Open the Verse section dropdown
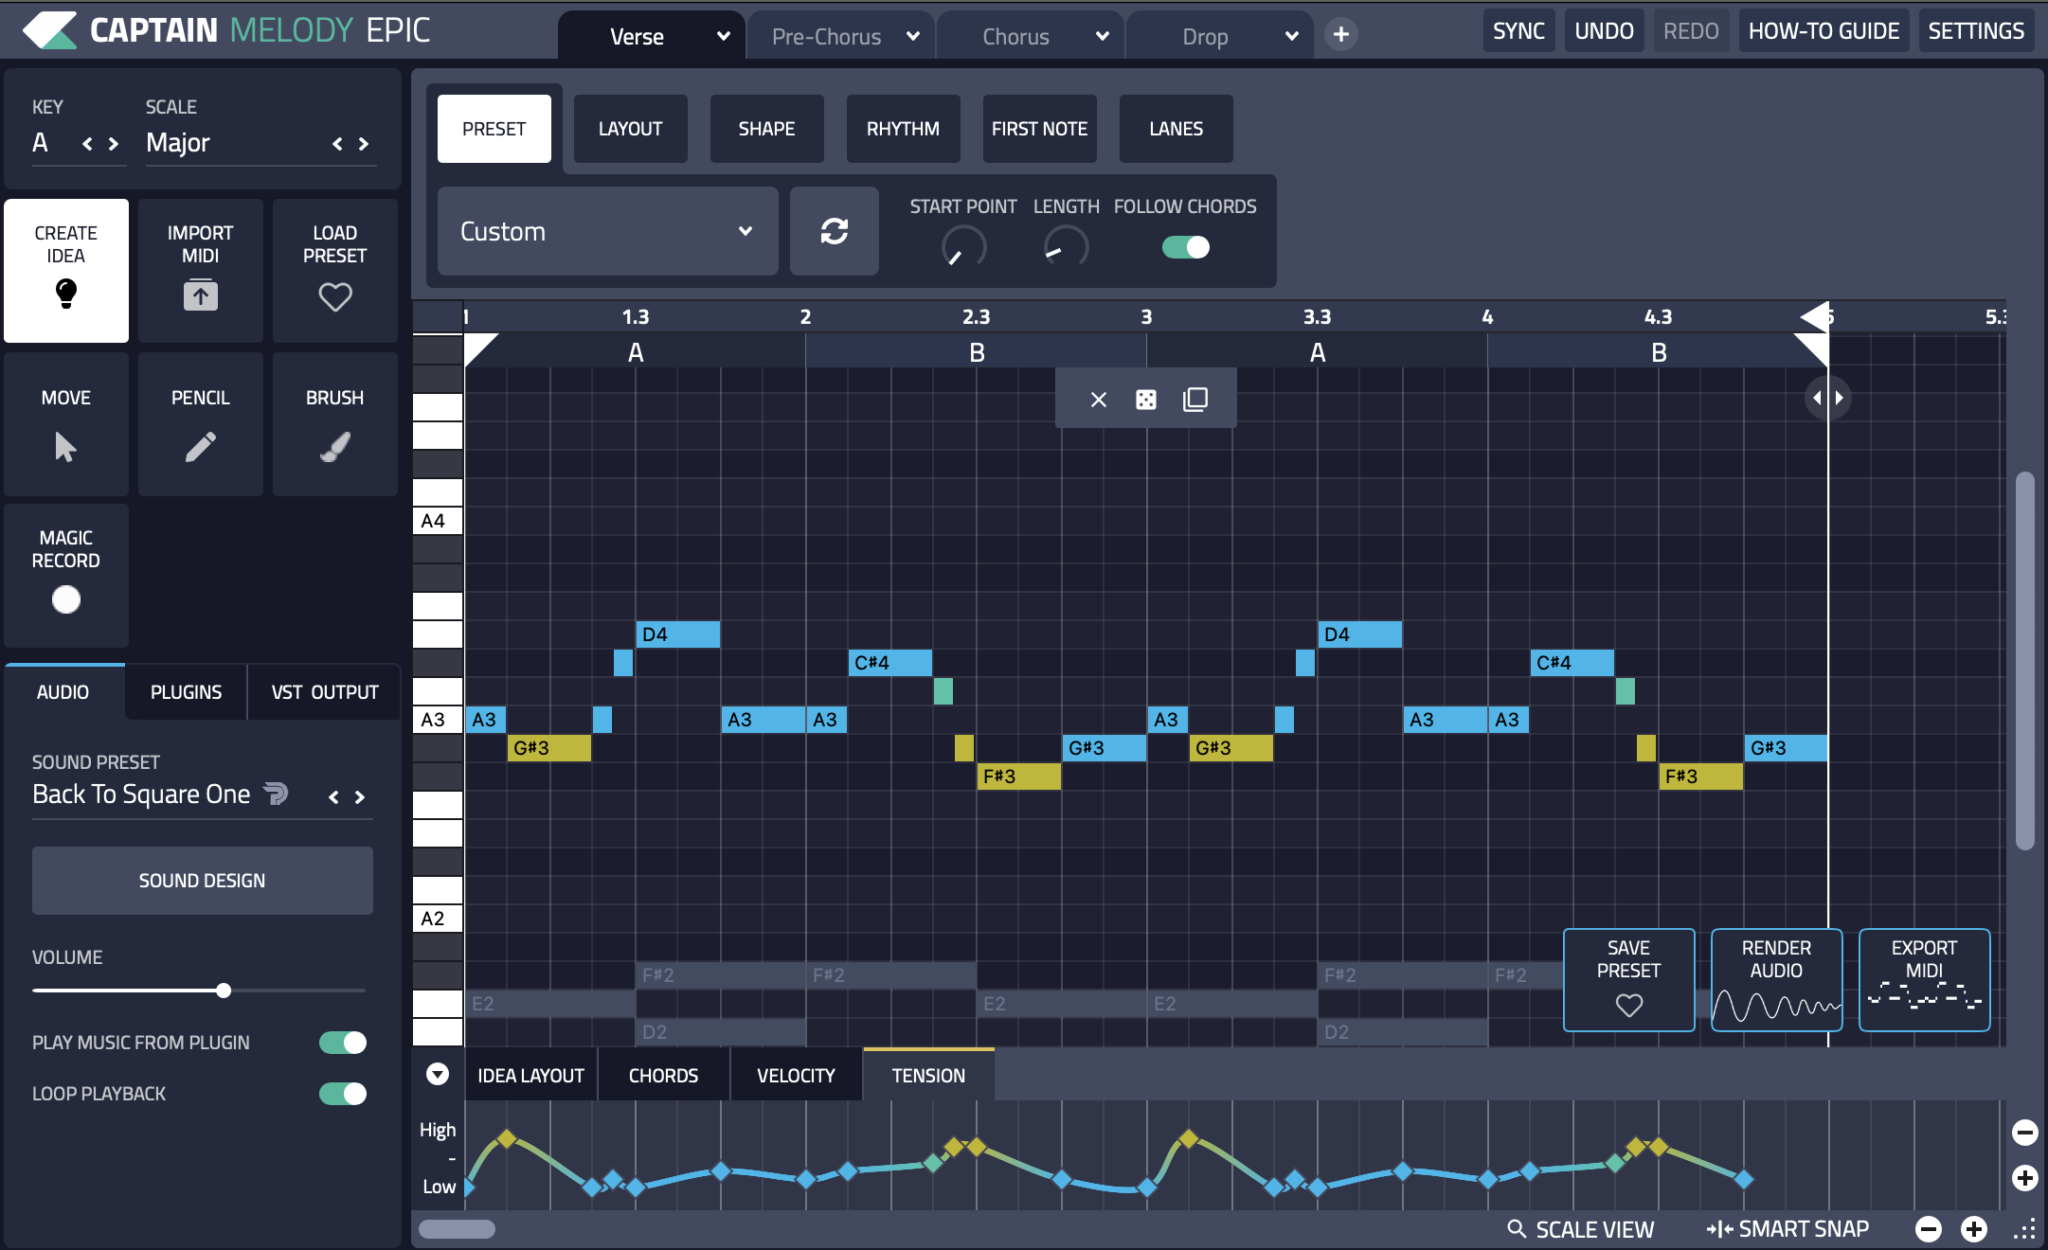The height and width of the screenshot is (1250, 2048). coord(724,35)
